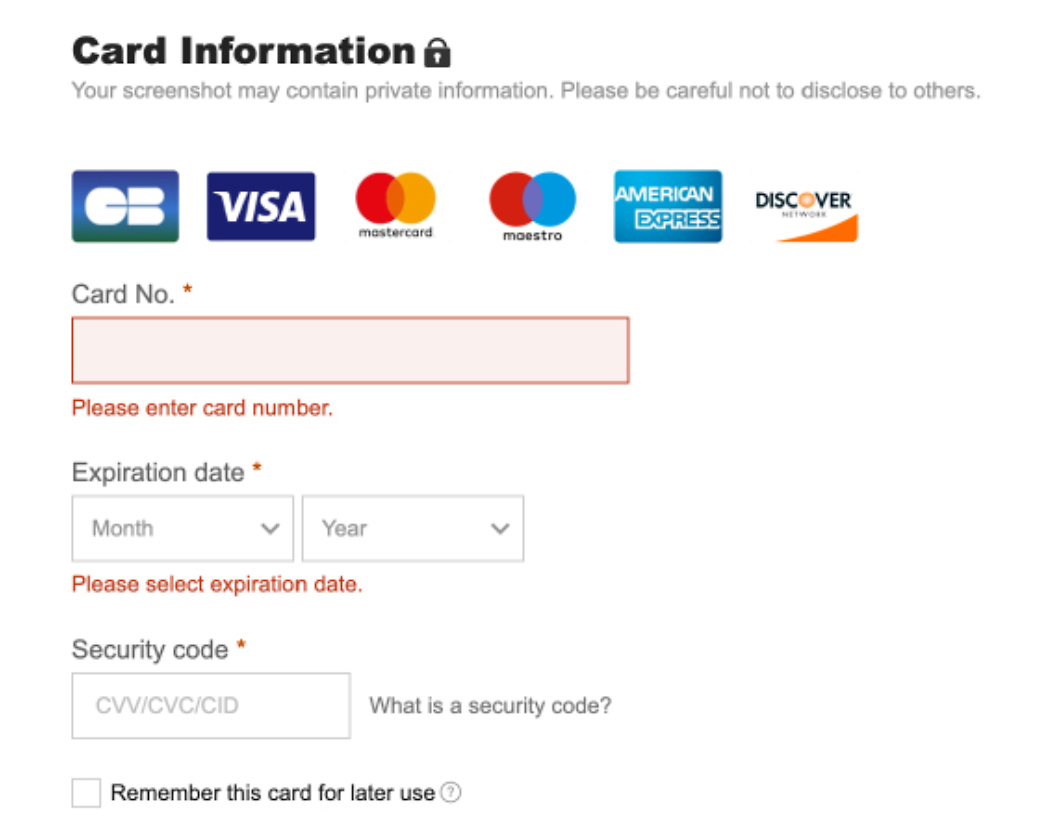
Task: Open the Month expiration dropdown
Action: tap(183, 528)
